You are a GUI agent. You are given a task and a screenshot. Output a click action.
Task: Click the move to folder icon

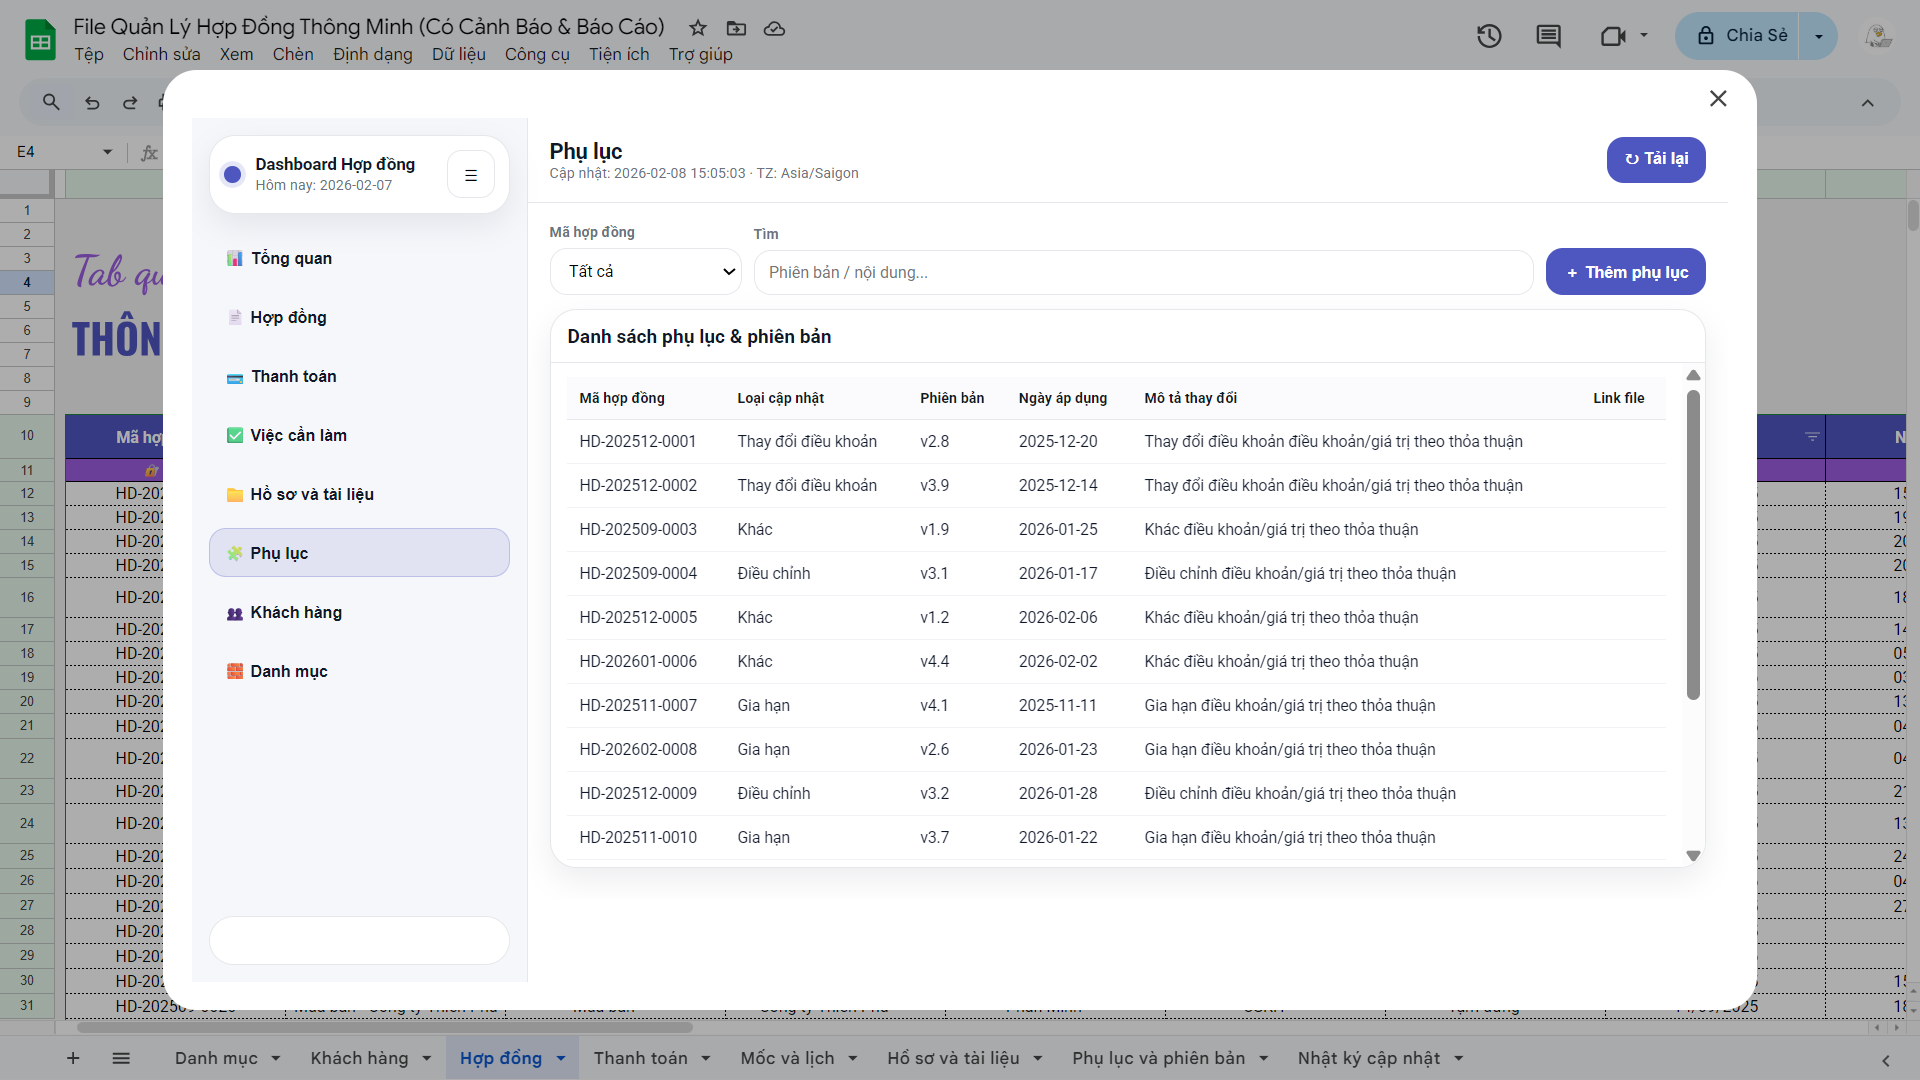click(x=736, y=28)
